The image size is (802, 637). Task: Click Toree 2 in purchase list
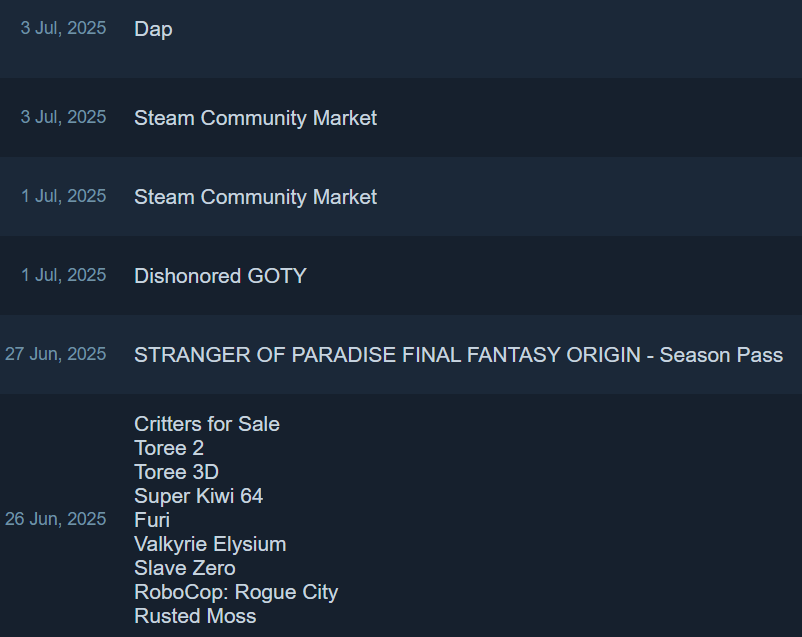pyautogui.click(x=169, y=448)
